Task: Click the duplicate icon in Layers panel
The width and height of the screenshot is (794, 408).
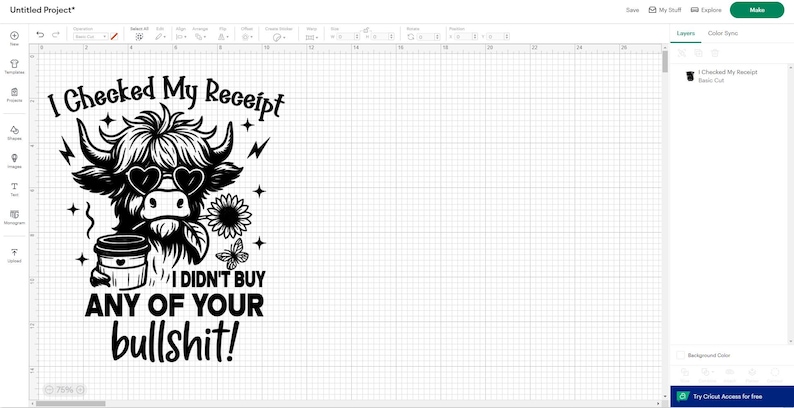Action: click(698, 53)
